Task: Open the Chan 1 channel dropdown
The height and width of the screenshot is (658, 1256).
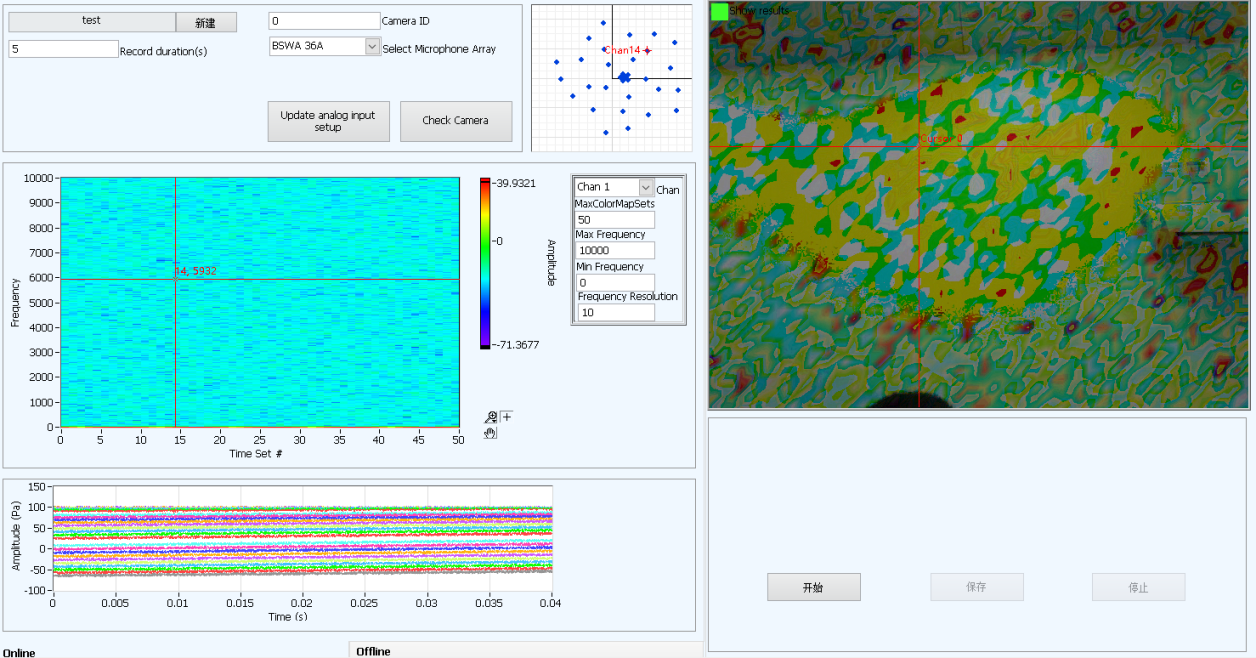Action: [x=645, y=187]
